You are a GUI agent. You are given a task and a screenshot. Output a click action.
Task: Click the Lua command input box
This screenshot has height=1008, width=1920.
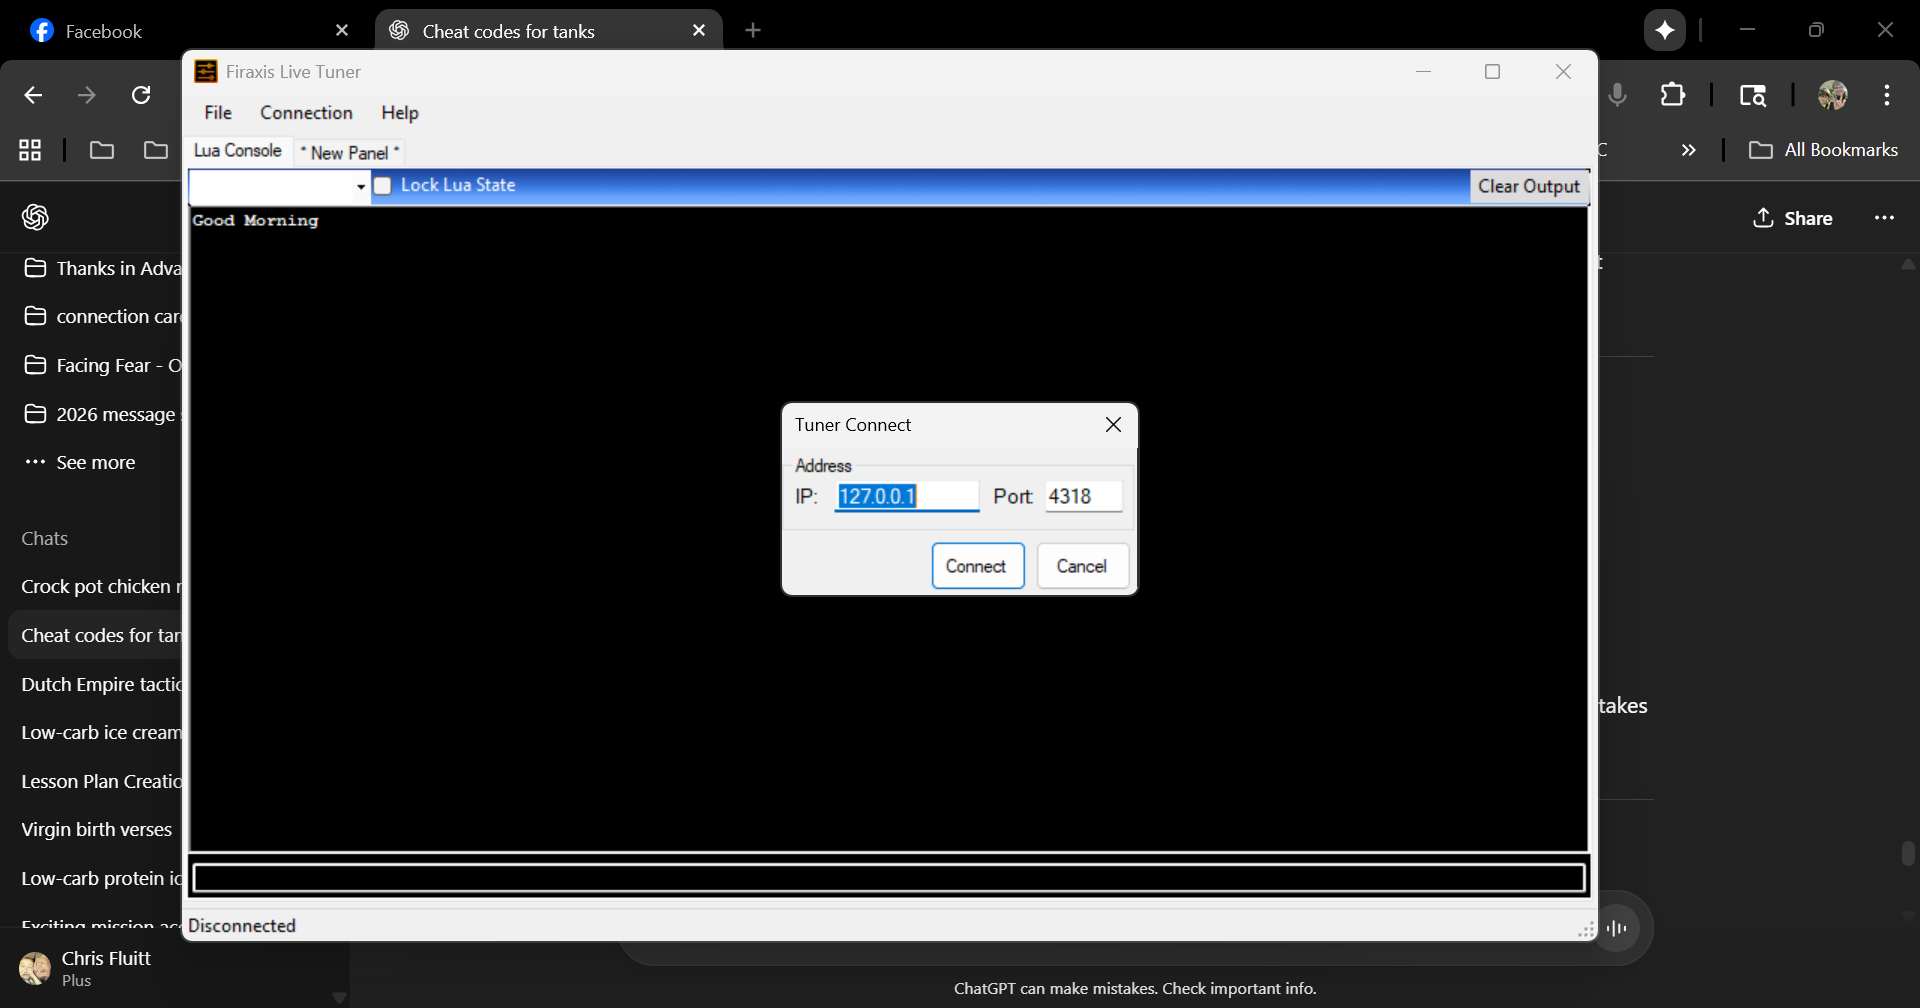[888, 878]
